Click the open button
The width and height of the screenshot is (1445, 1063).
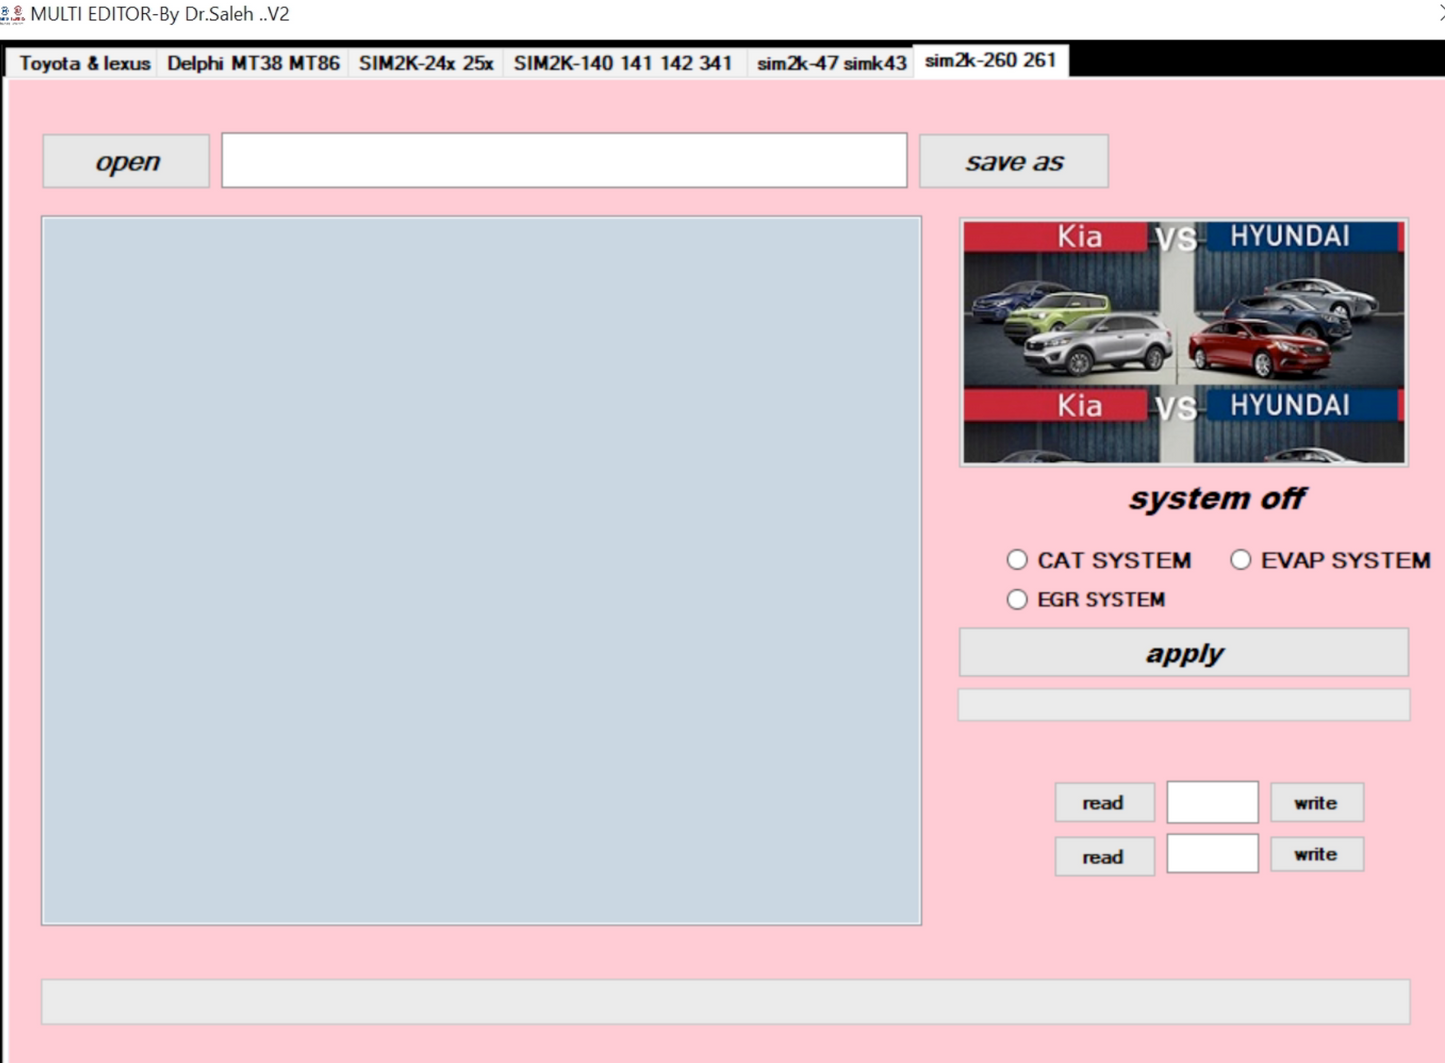point(125,160)
